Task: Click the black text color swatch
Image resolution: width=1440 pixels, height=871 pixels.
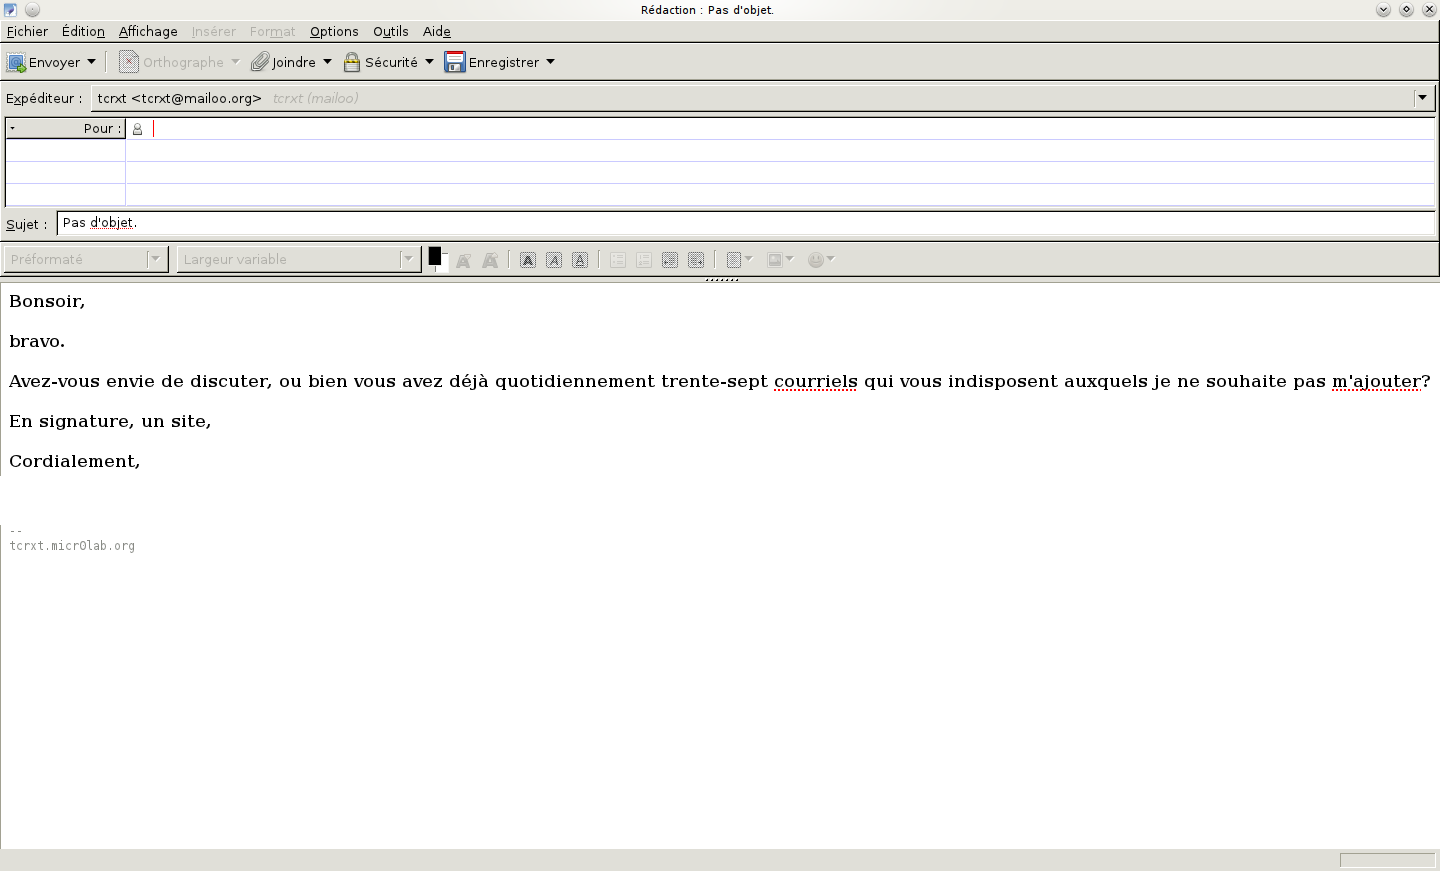Action: point(435,256)
